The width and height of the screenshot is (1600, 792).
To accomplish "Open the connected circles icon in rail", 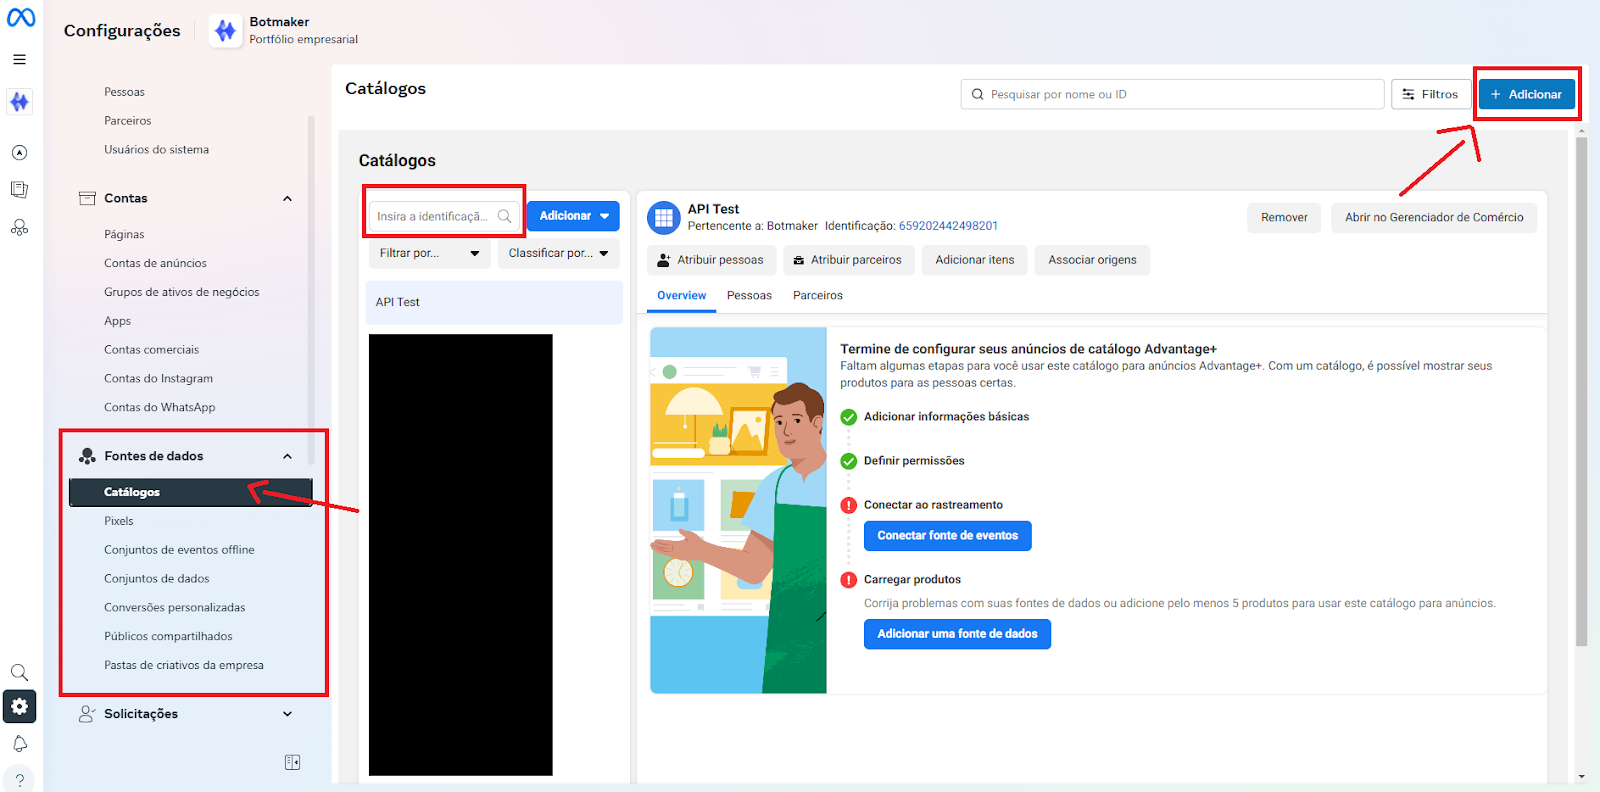I will tap(19, 227).
